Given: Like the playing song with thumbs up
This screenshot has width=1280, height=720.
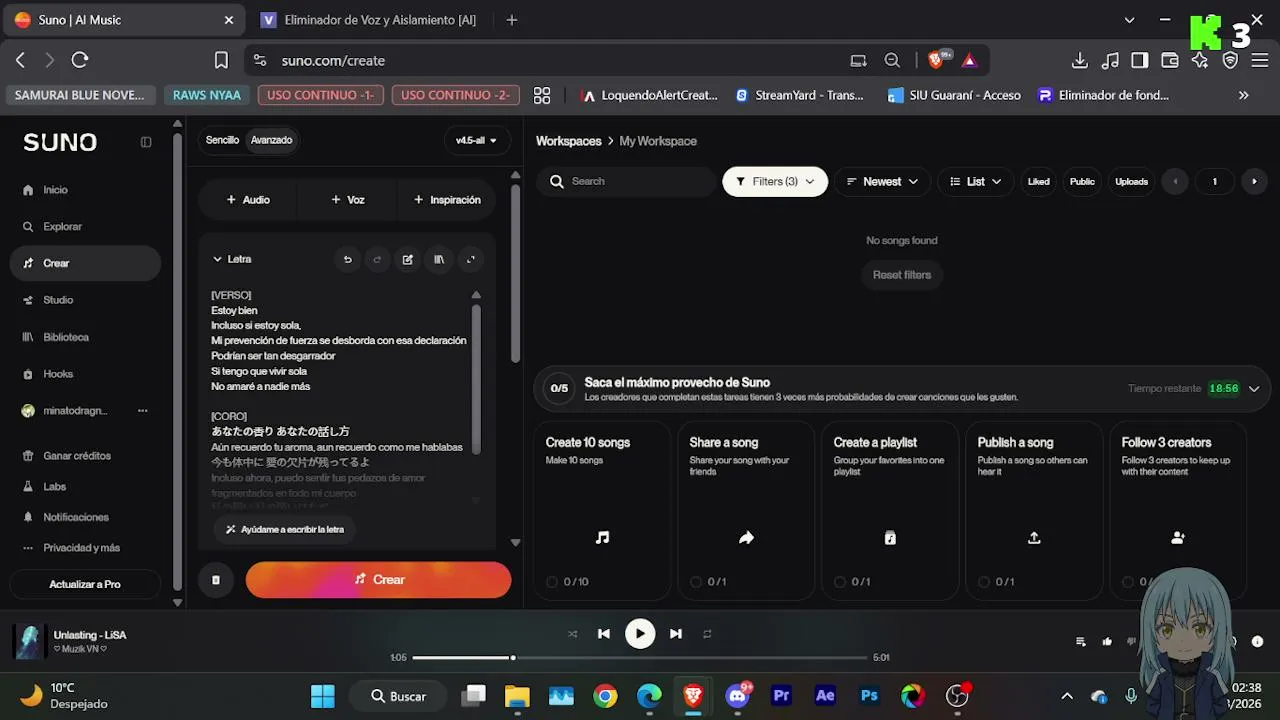Looking at the screenshot, I should 1107,641.
